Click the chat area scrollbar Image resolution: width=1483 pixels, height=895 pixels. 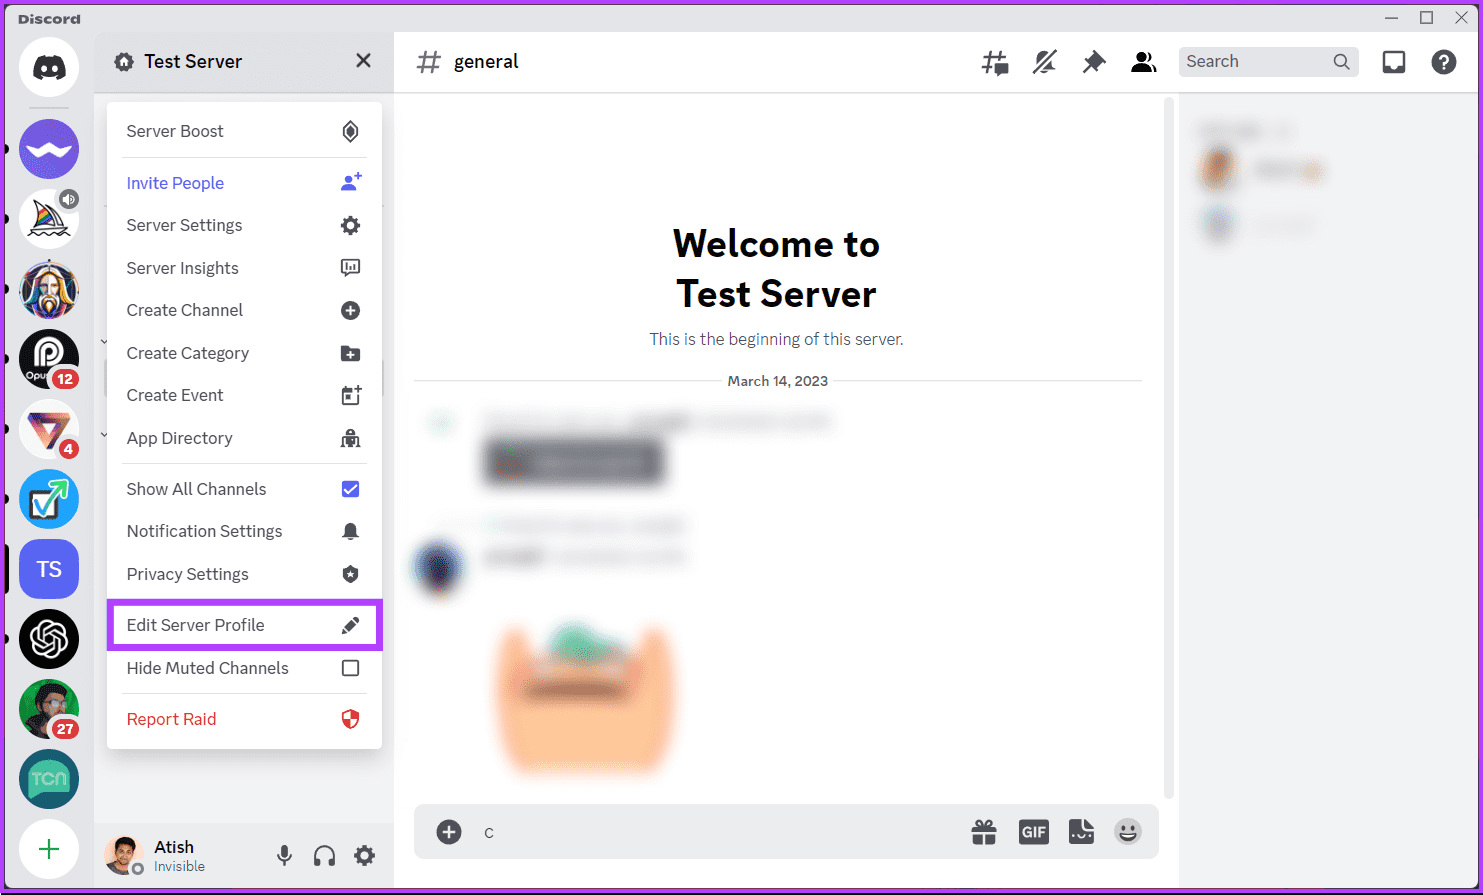pyautogui.click(x=1168, y=448)
